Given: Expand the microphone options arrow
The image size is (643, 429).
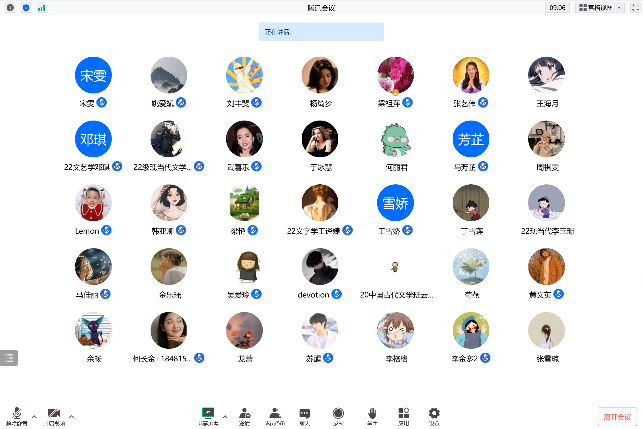Looking at the screenshot, I should pyautogui.click(x=34, y=414).
